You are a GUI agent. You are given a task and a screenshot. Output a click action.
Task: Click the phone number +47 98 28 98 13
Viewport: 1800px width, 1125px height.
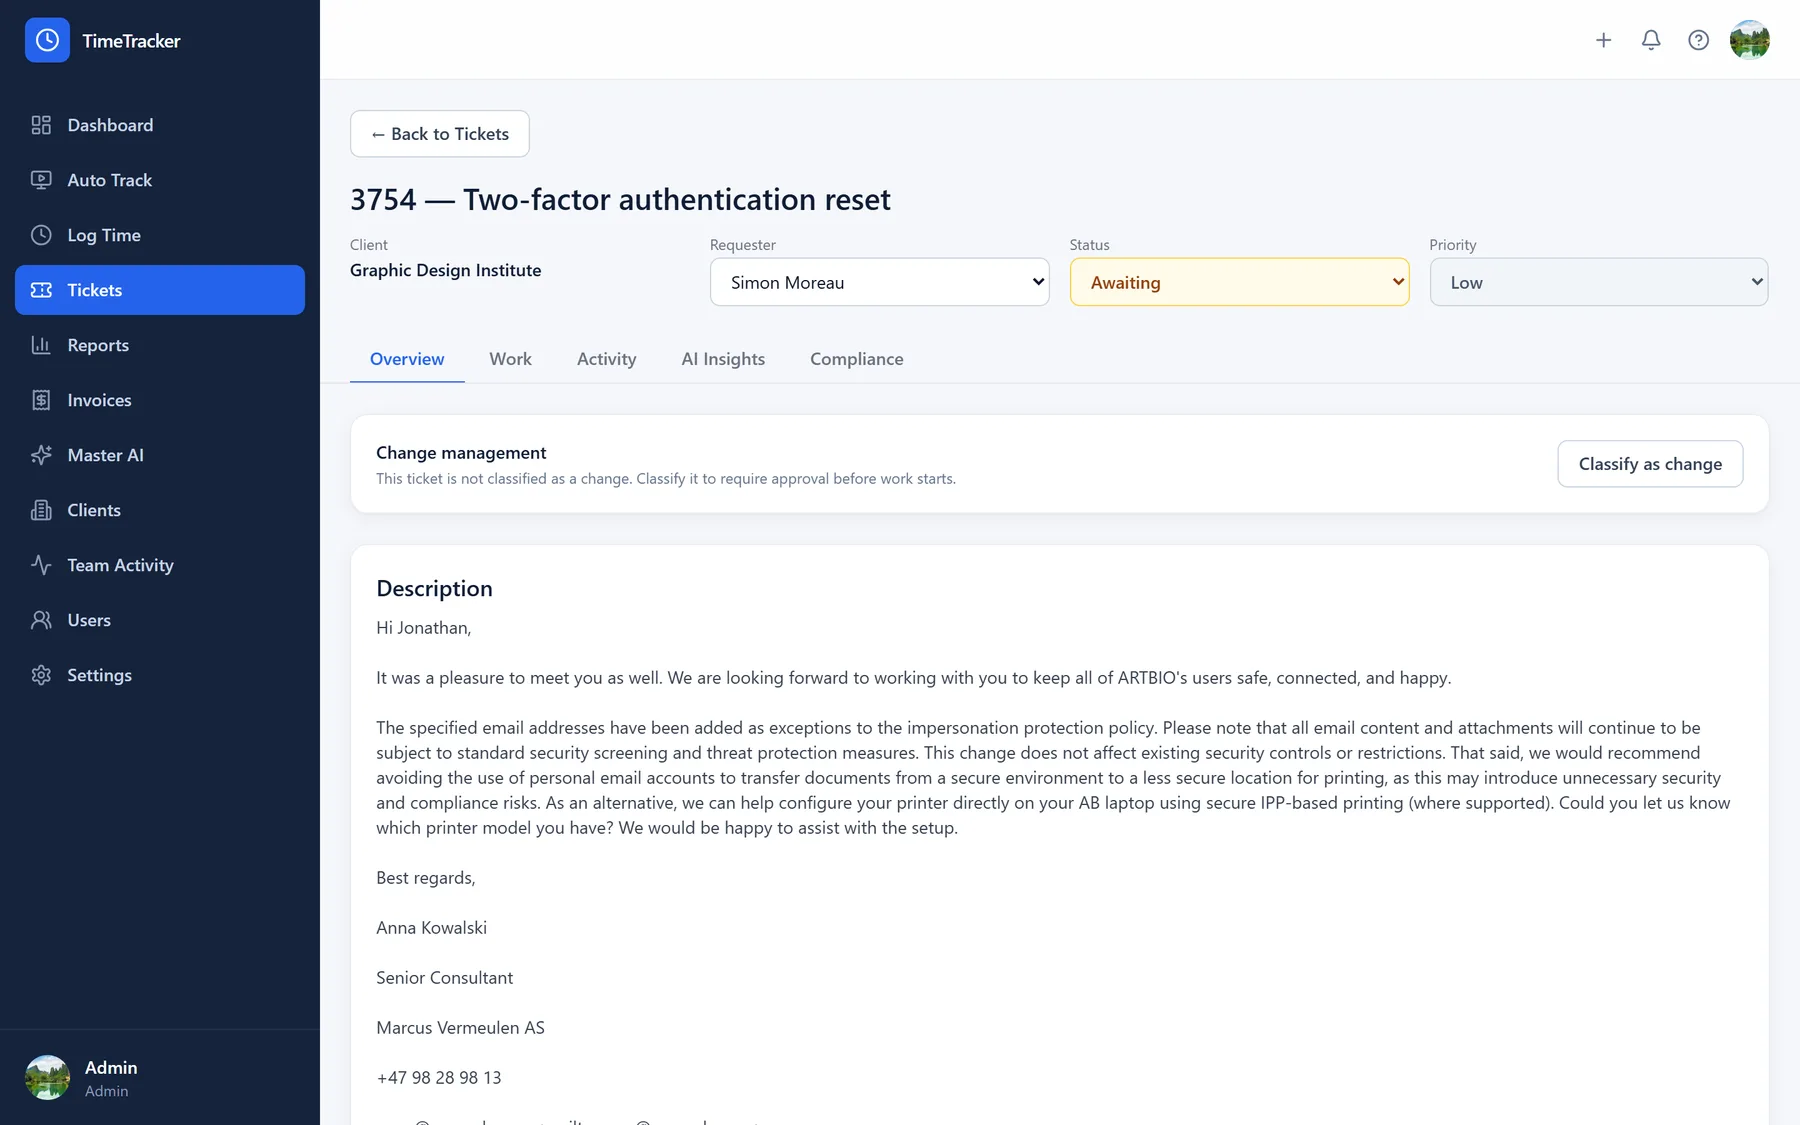(438, 1078)
